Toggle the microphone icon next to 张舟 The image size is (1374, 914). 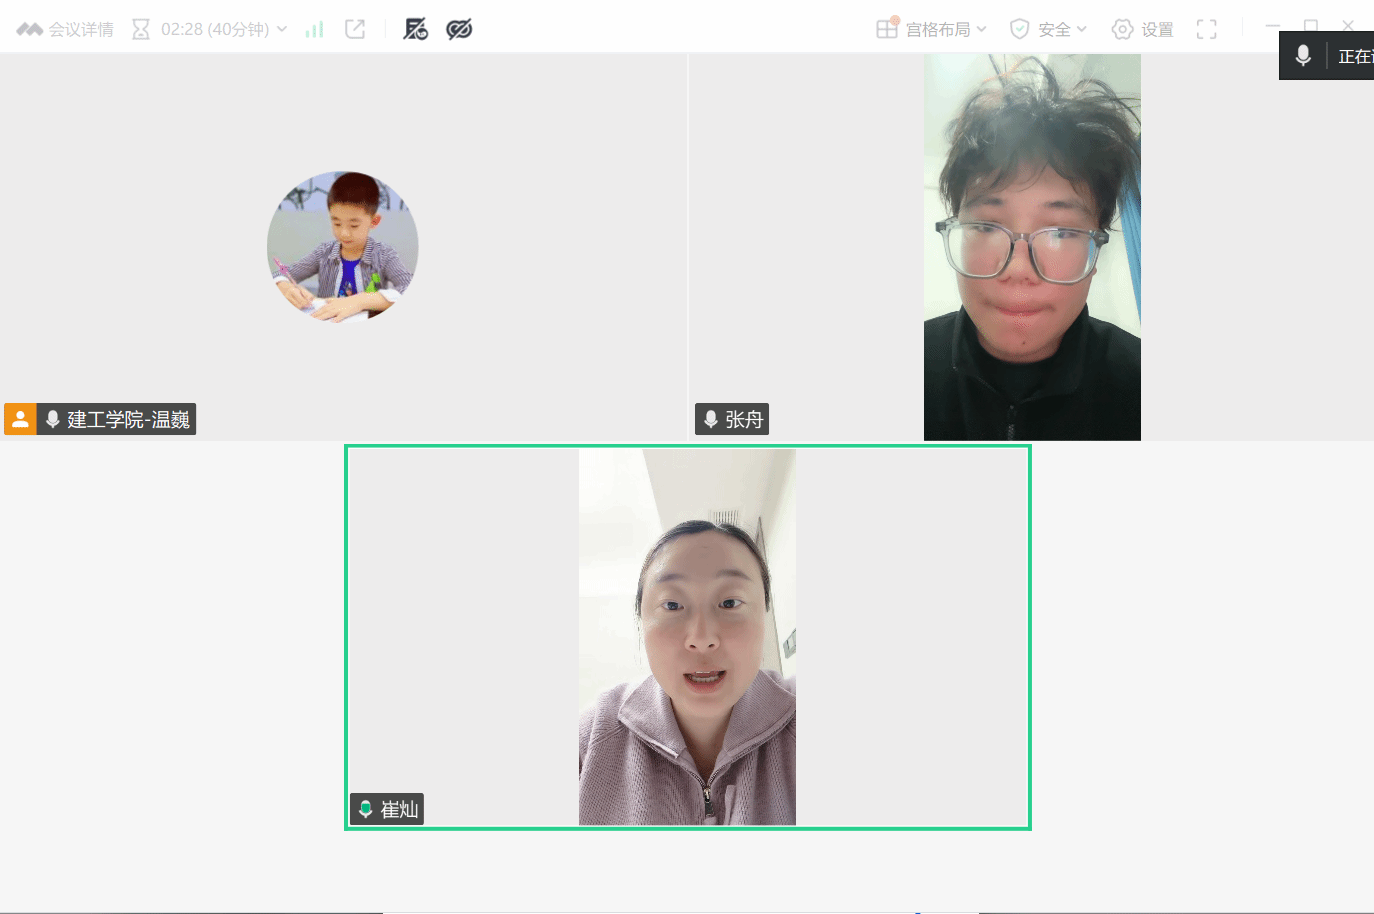pyautogui.click(x=711, y=419)
